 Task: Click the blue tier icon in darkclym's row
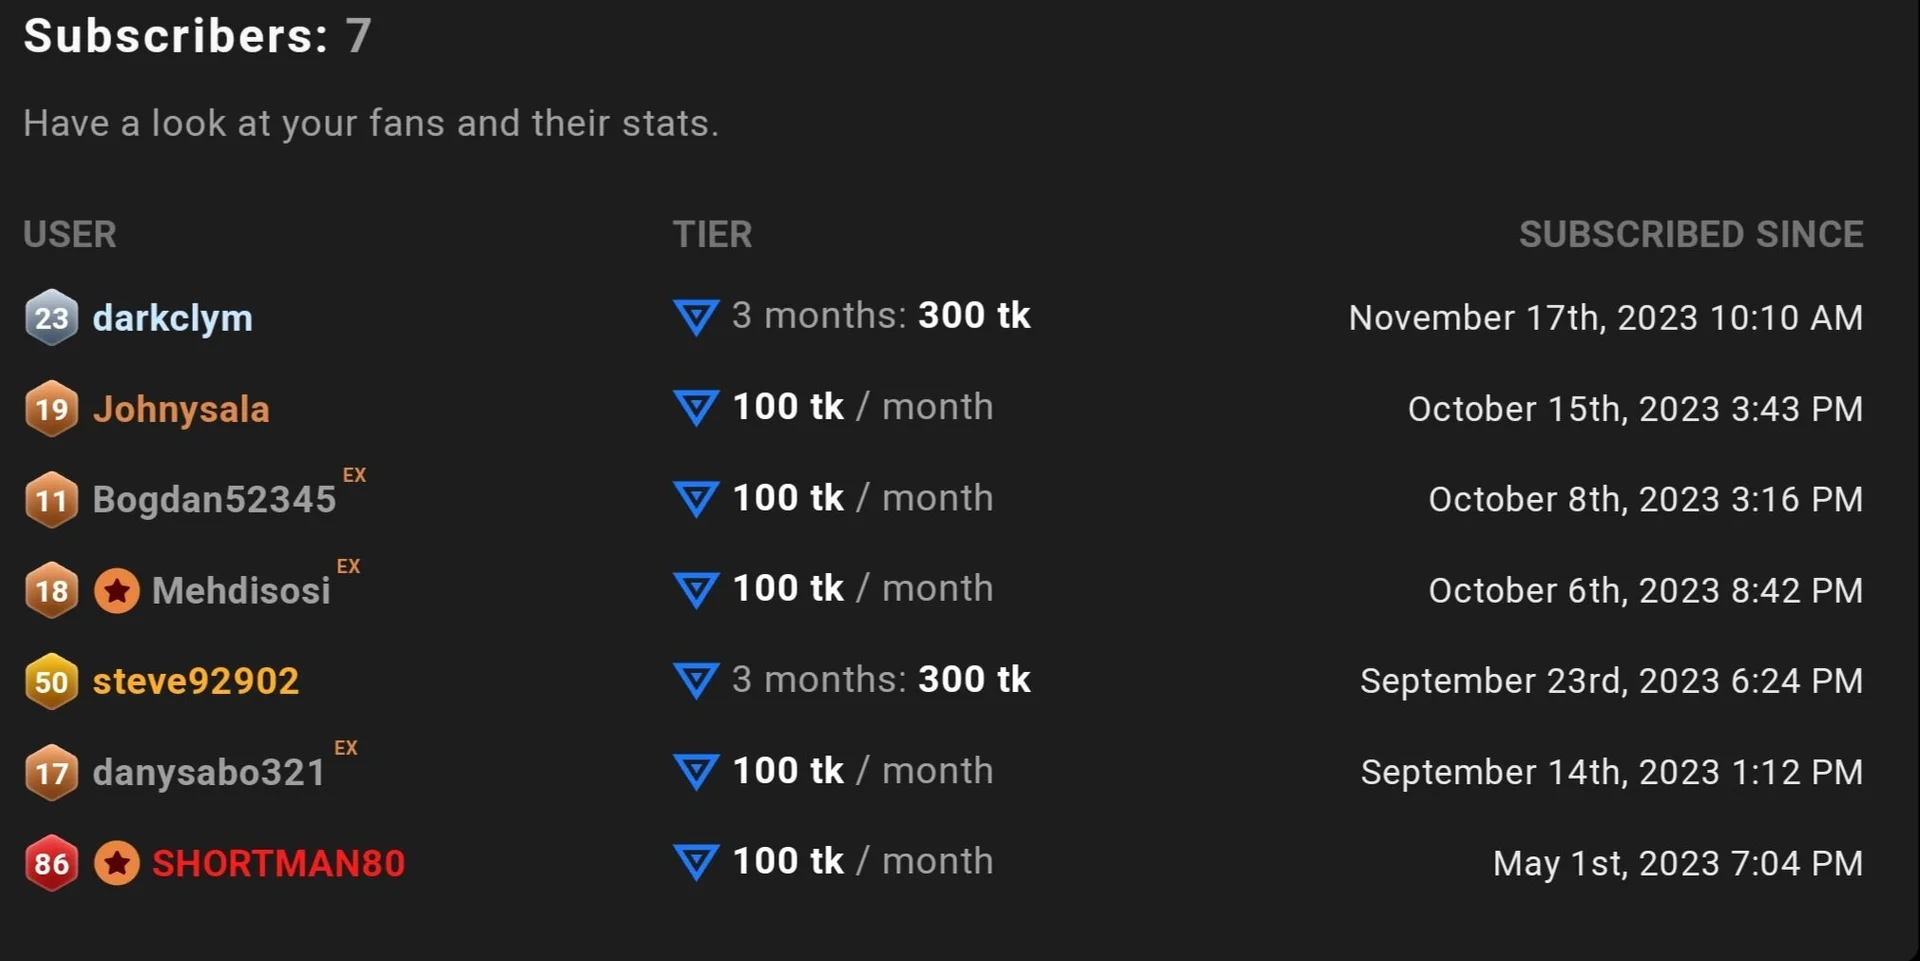[x=696, y=317]
